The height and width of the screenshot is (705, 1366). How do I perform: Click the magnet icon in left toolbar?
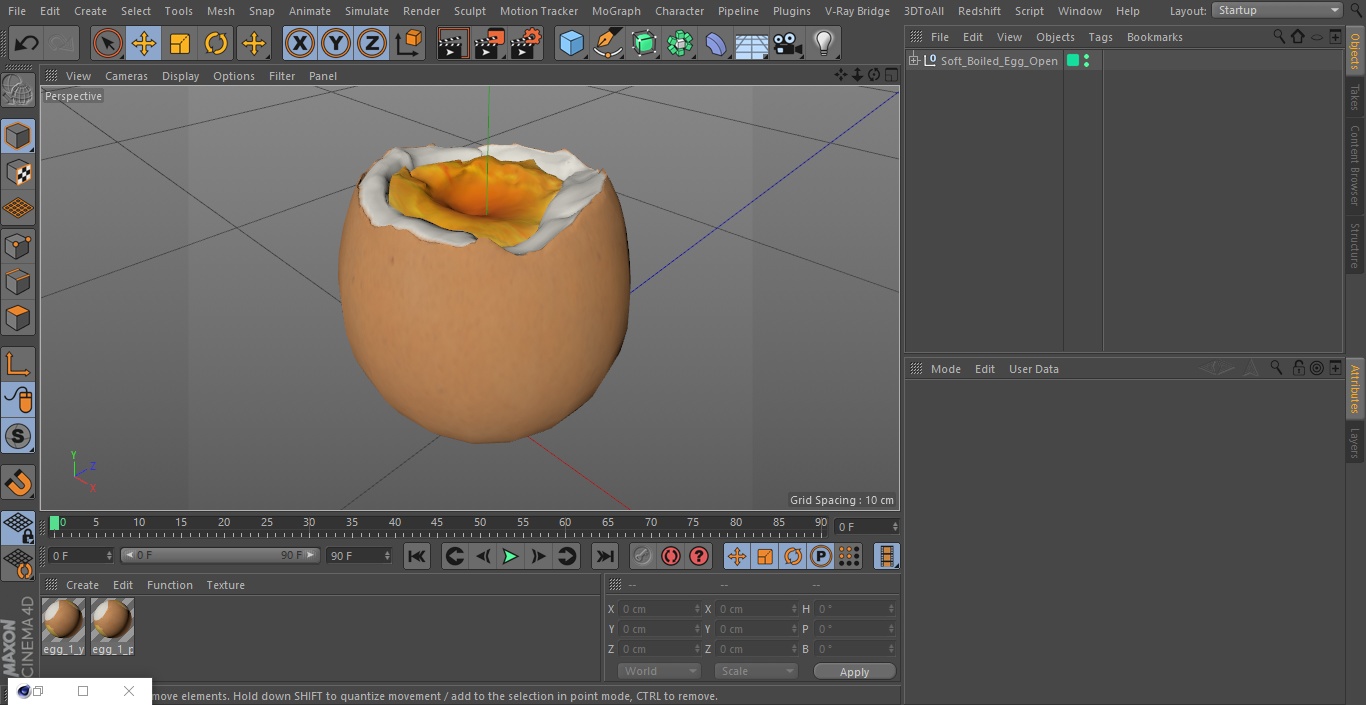point(18,483)
